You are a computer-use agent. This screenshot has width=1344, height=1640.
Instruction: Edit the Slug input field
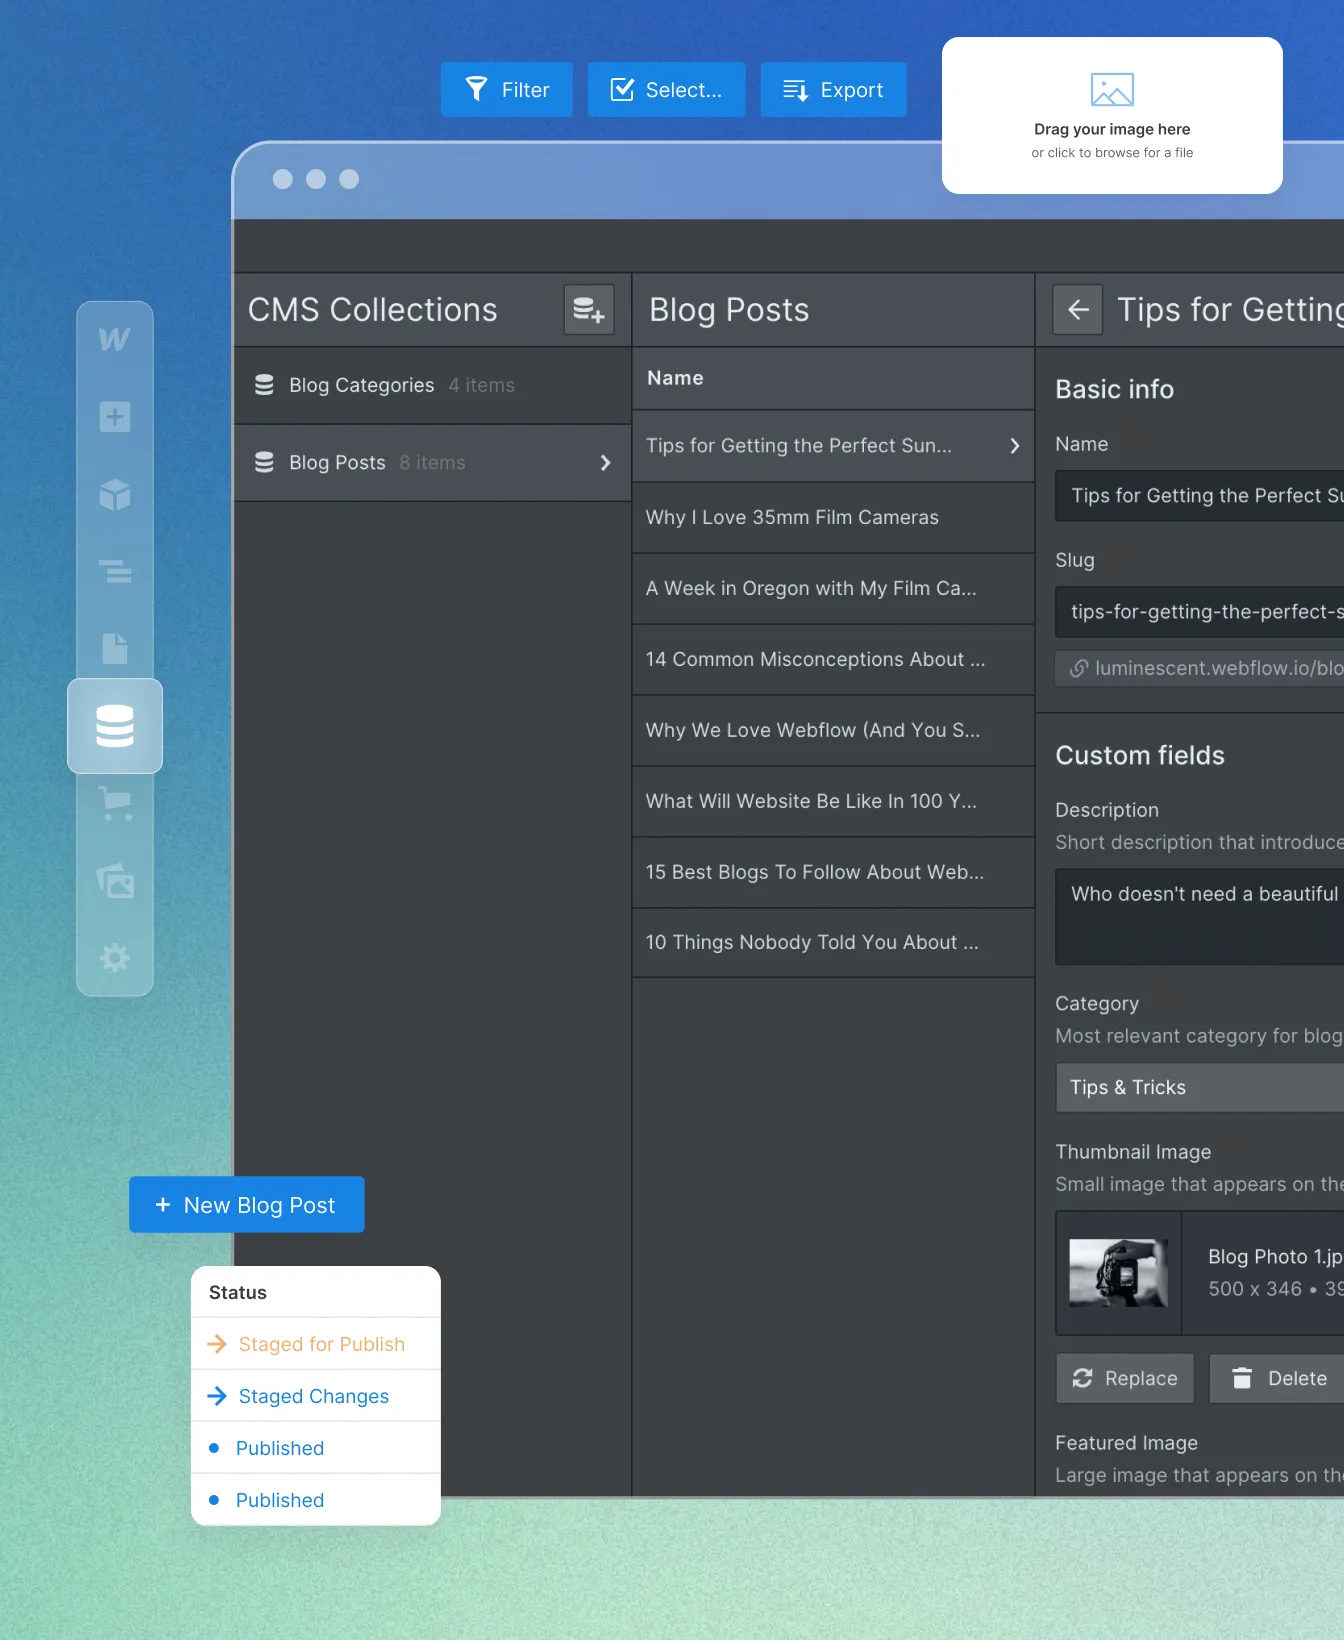(x=1200, y=612)
